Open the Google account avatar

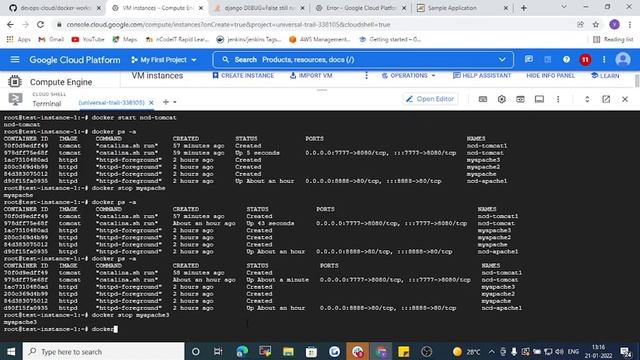tap(622, 60)
